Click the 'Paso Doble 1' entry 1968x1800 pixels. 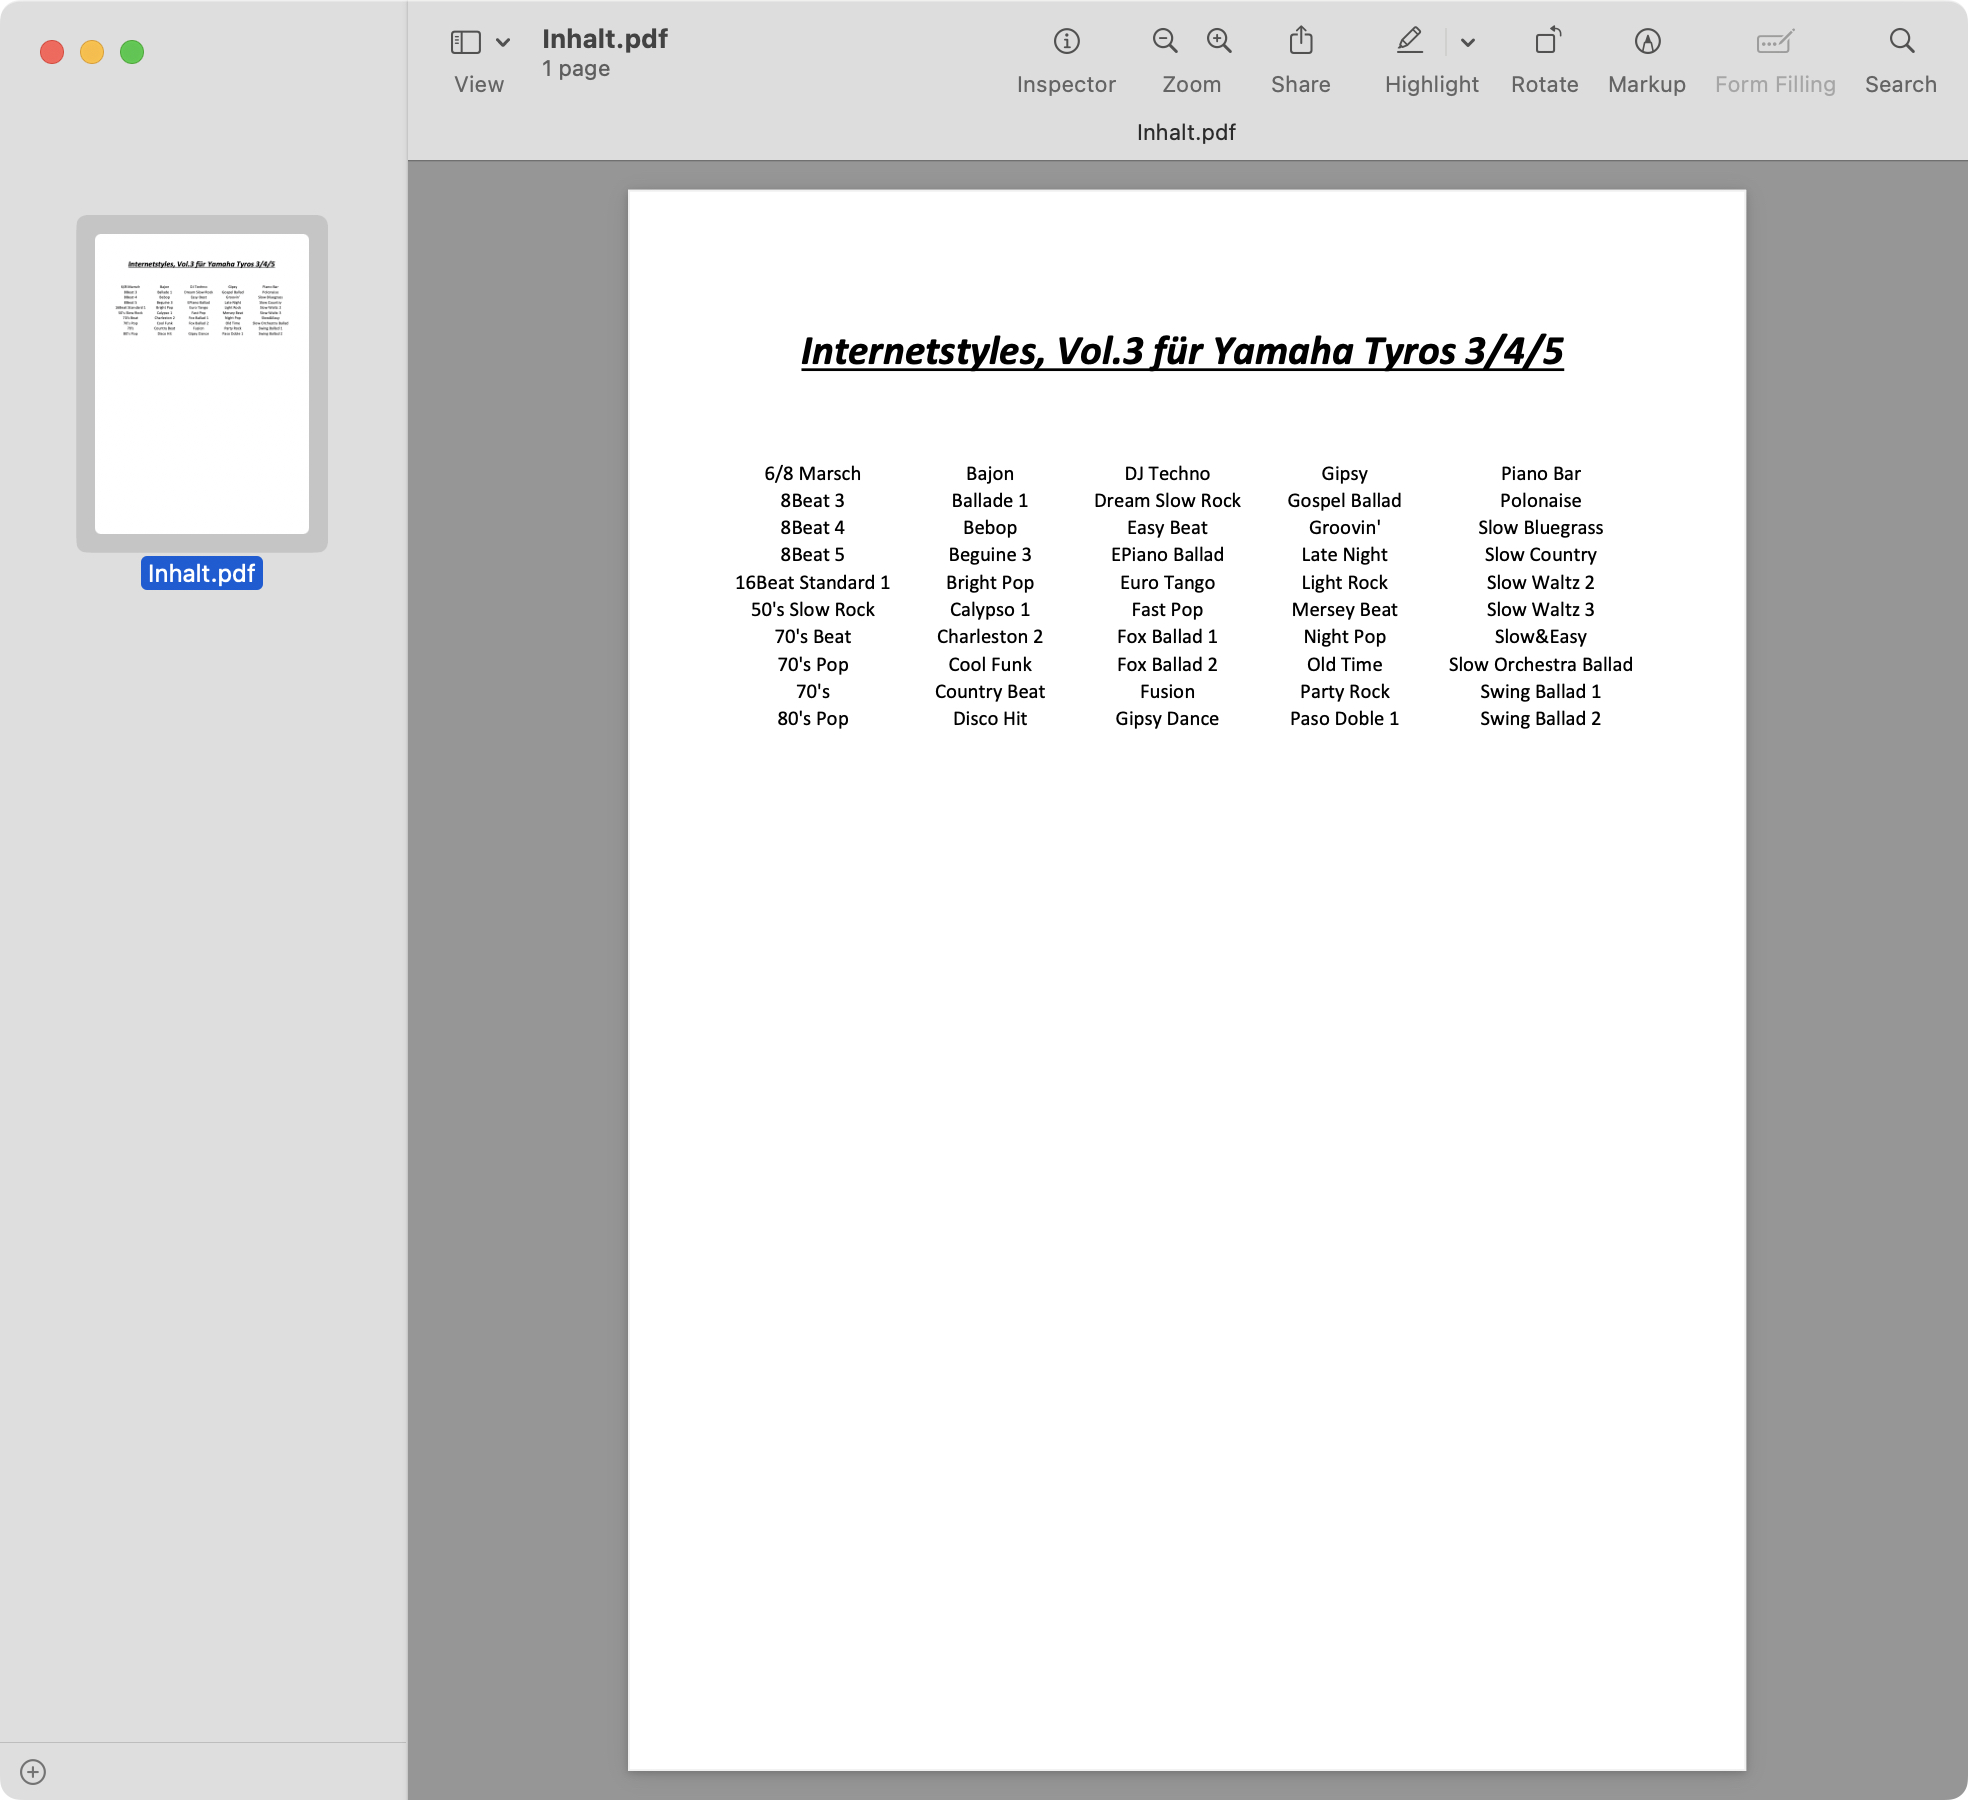1344,718
